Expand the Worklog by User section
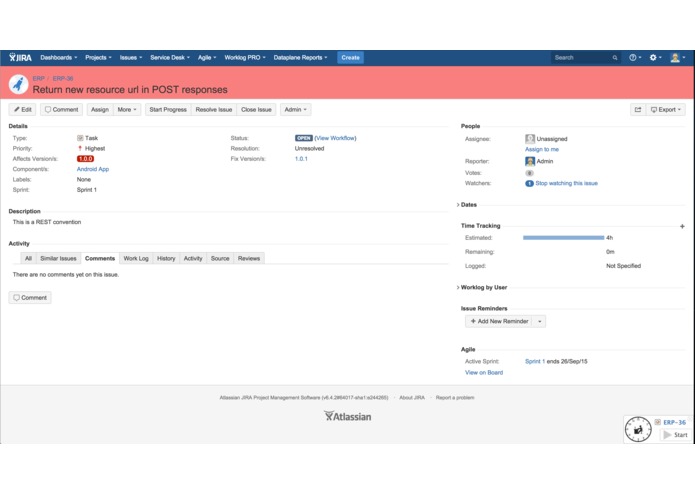 point(482,287)
